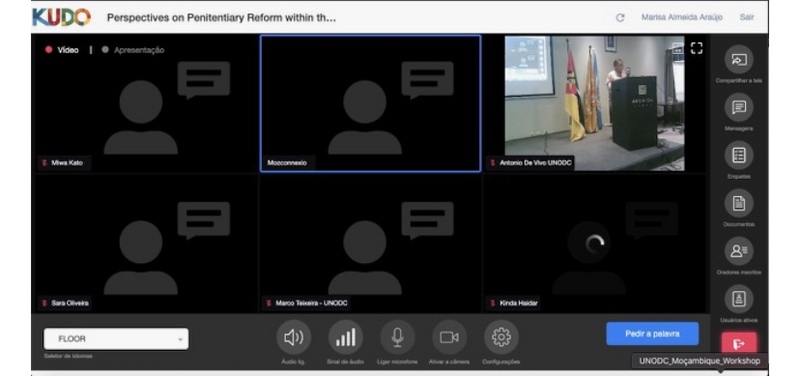Toggle the Áudio lig. speaker button
Image resolution: width=800 pixels, height=376 pixels.
click(x=293, y=337)
